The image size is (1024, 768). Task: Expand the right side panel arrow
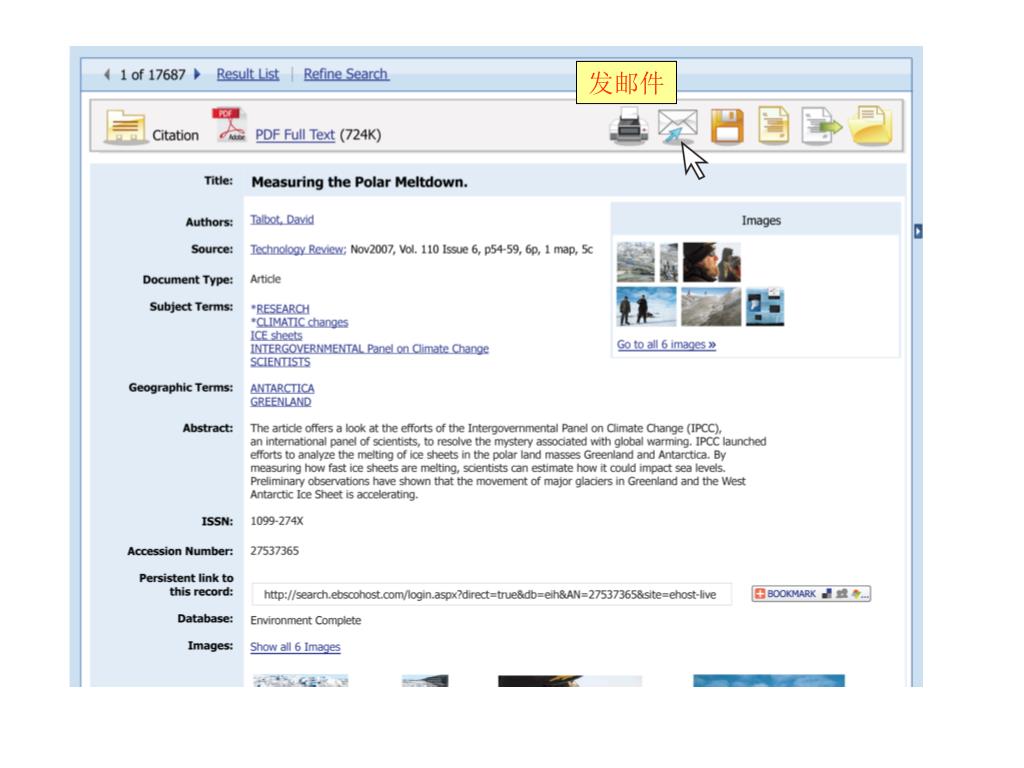coord(918,231)
